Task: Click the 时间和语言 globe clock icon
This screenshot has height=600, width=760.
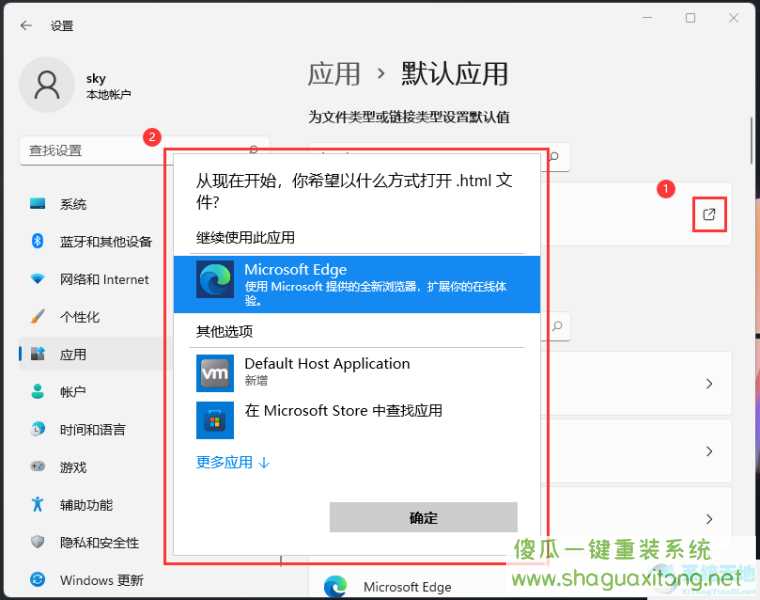Action: 37,429
